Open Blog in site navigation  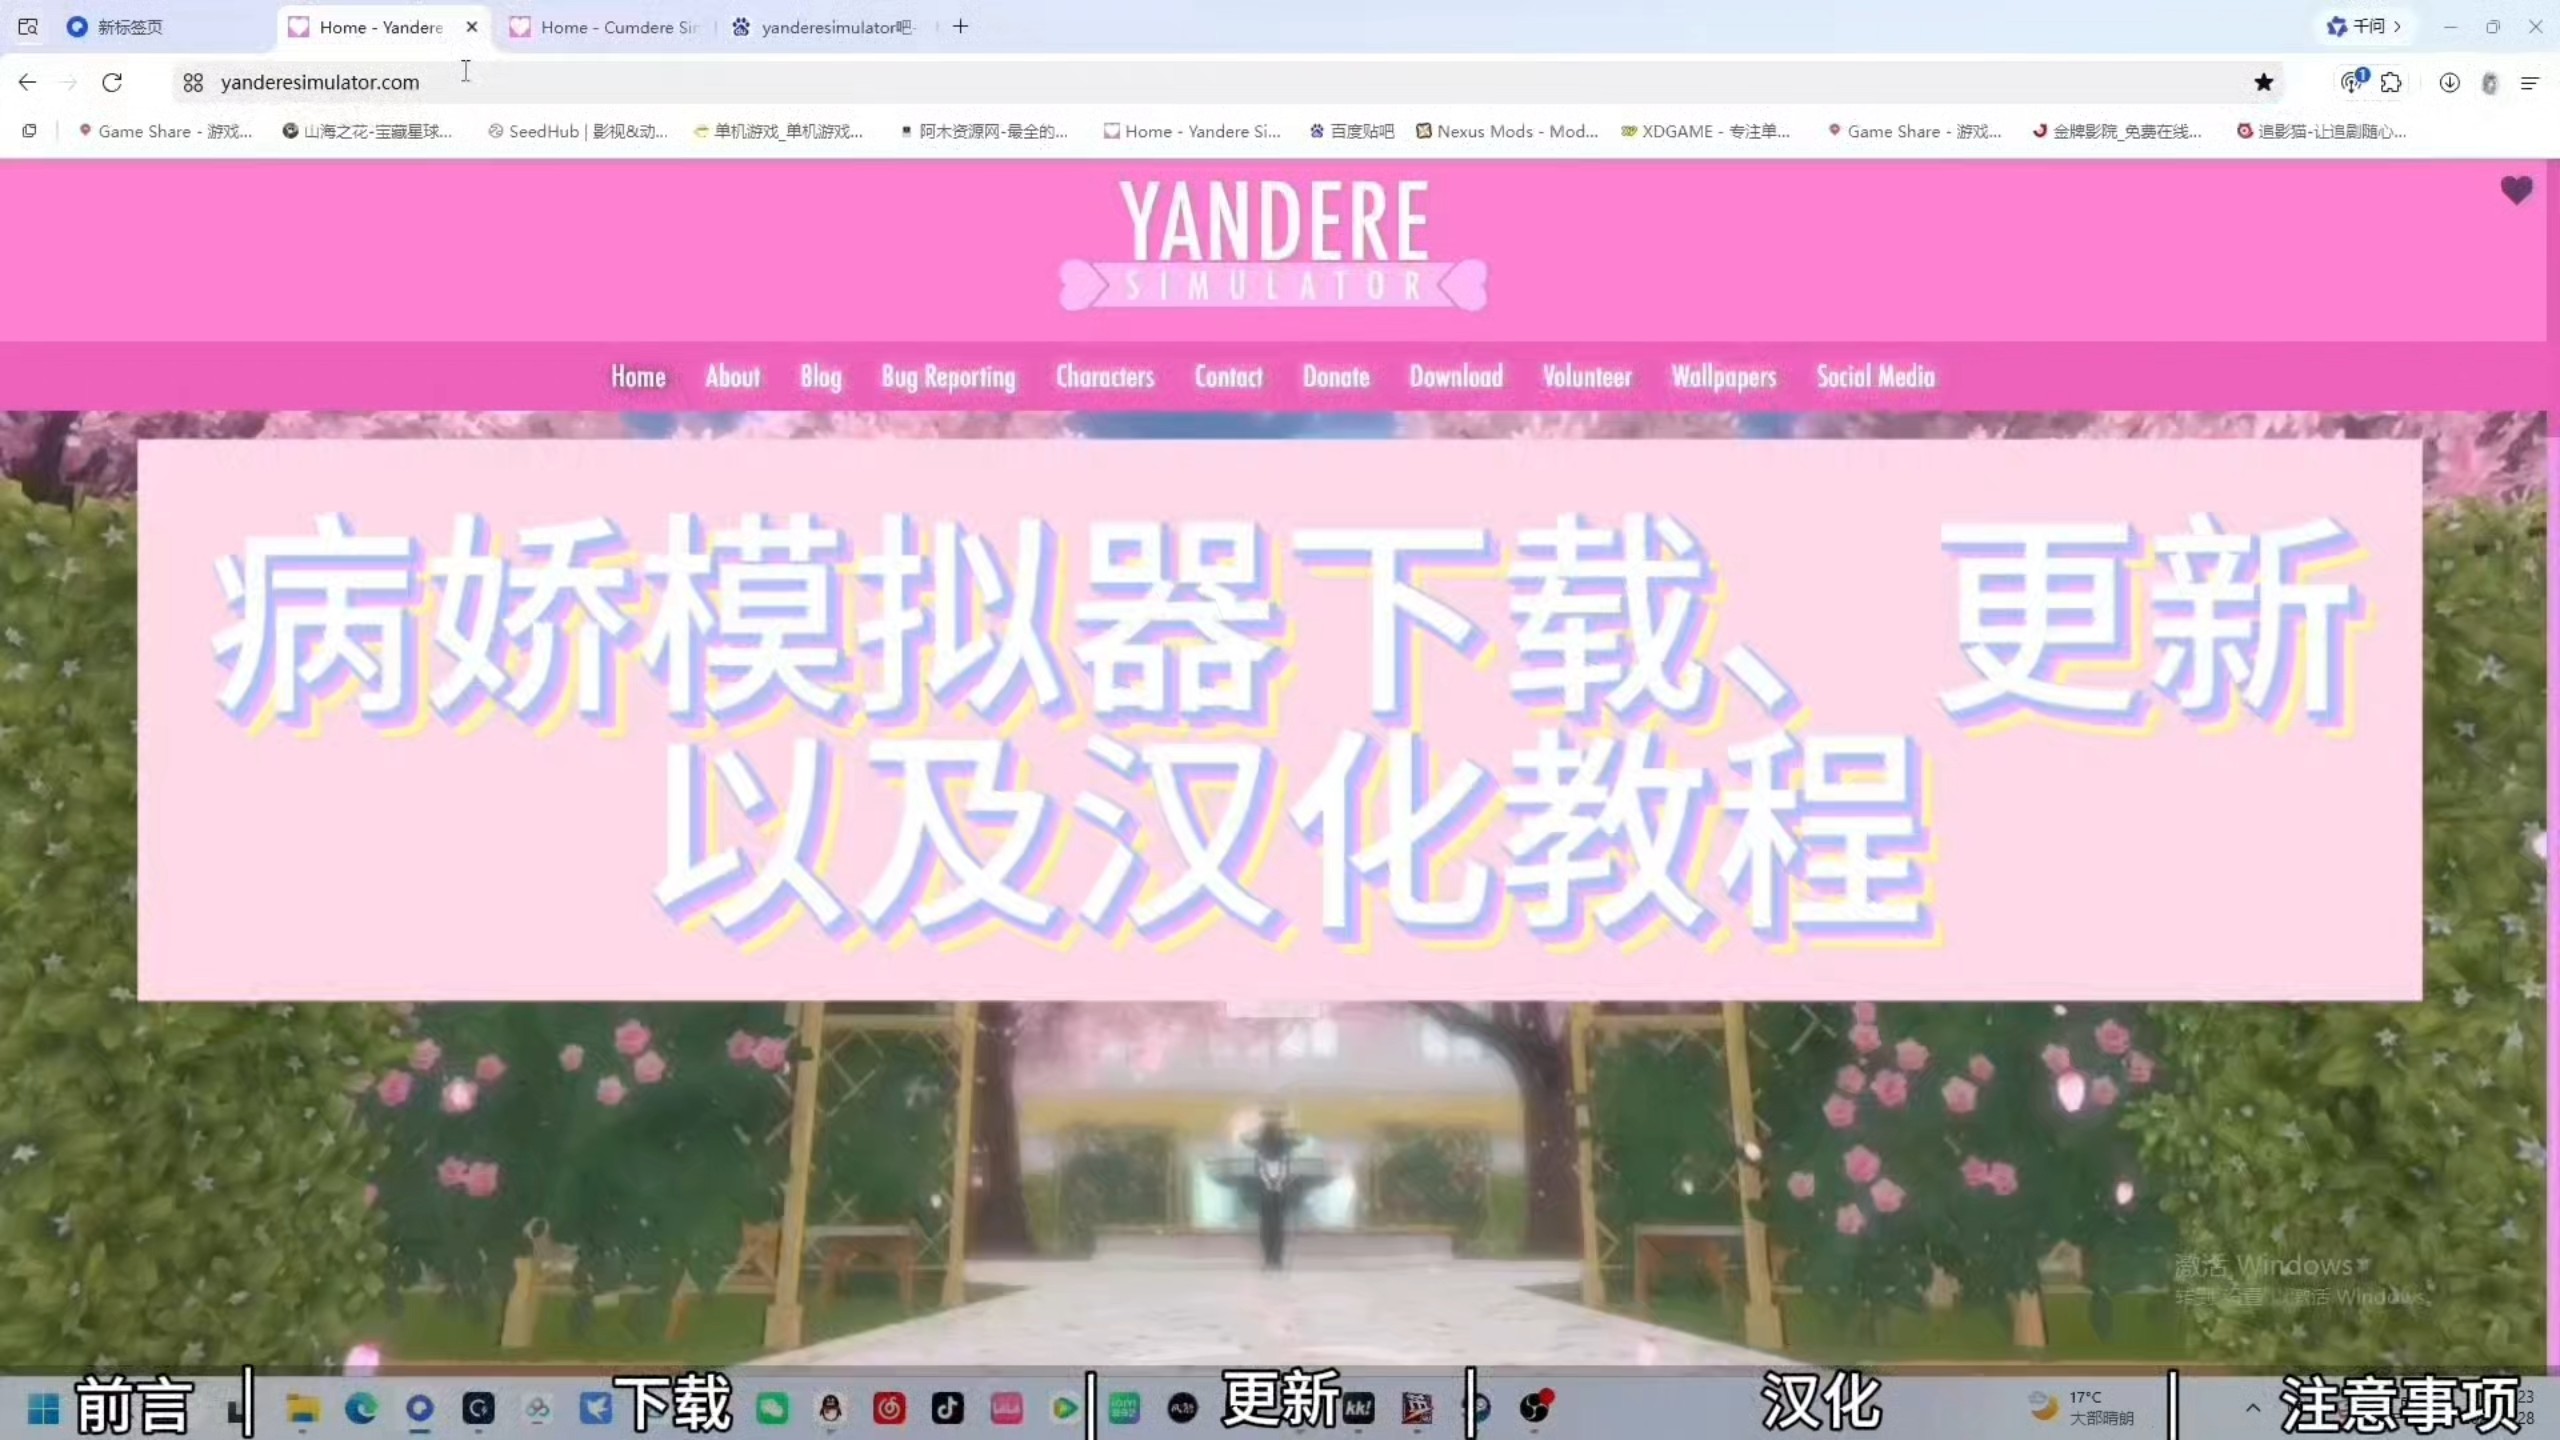(820, 377)
